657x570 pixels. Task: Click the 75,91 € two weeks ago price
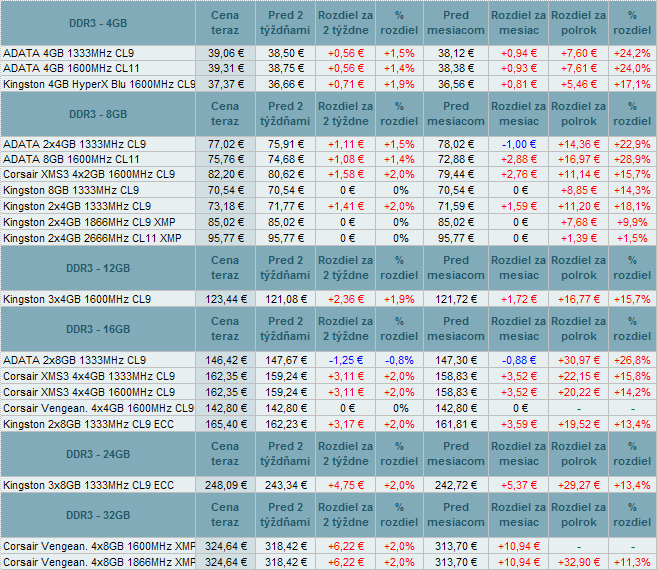coord(285,144)
